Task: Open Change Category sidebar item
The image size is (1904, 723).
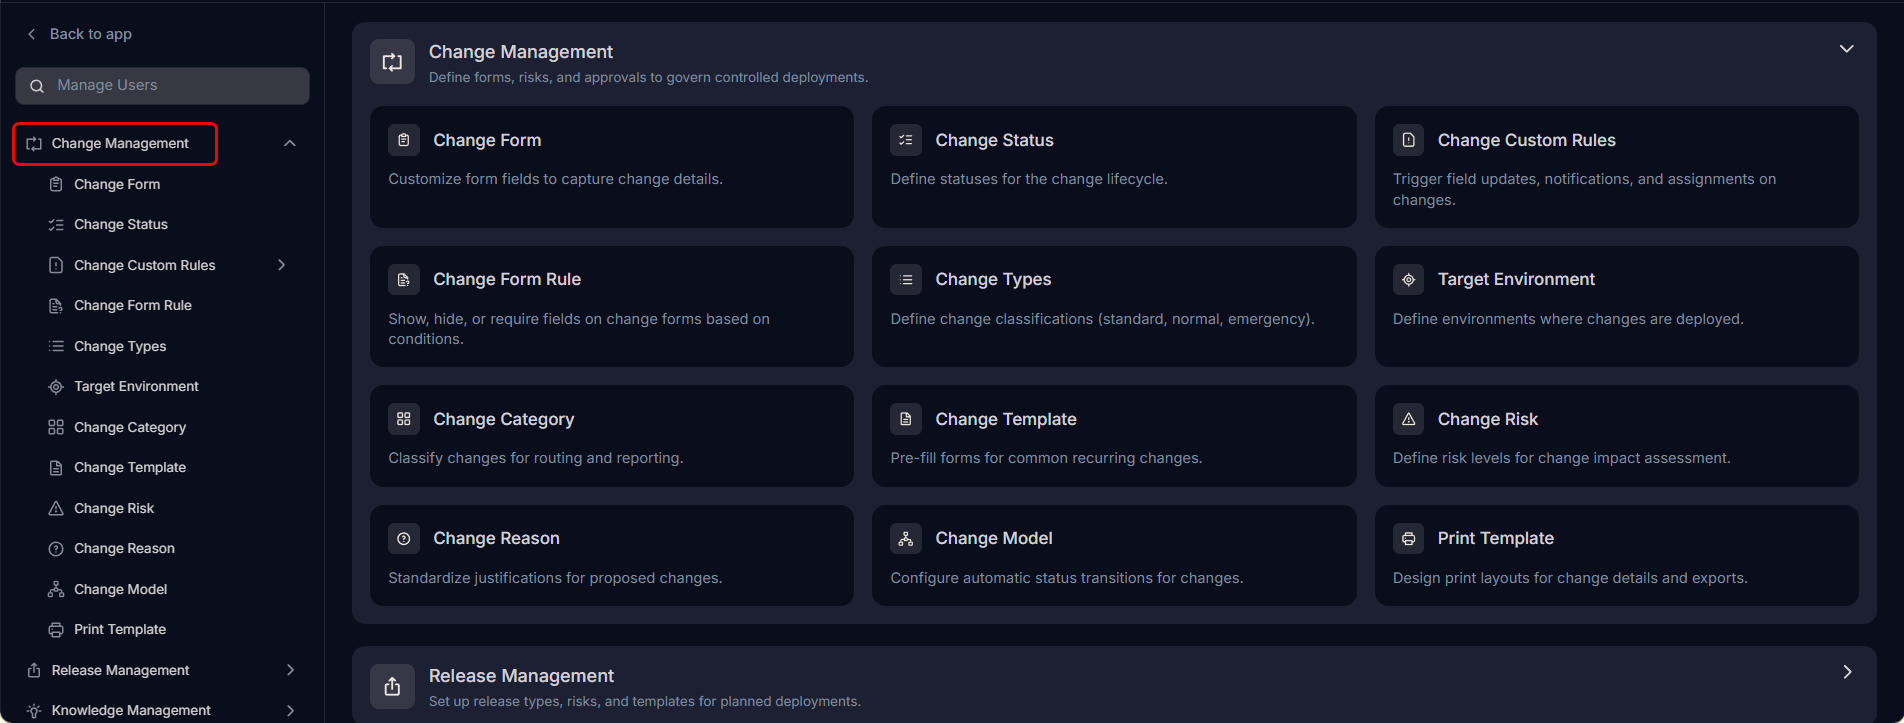Action: click(x=130, y=427)
